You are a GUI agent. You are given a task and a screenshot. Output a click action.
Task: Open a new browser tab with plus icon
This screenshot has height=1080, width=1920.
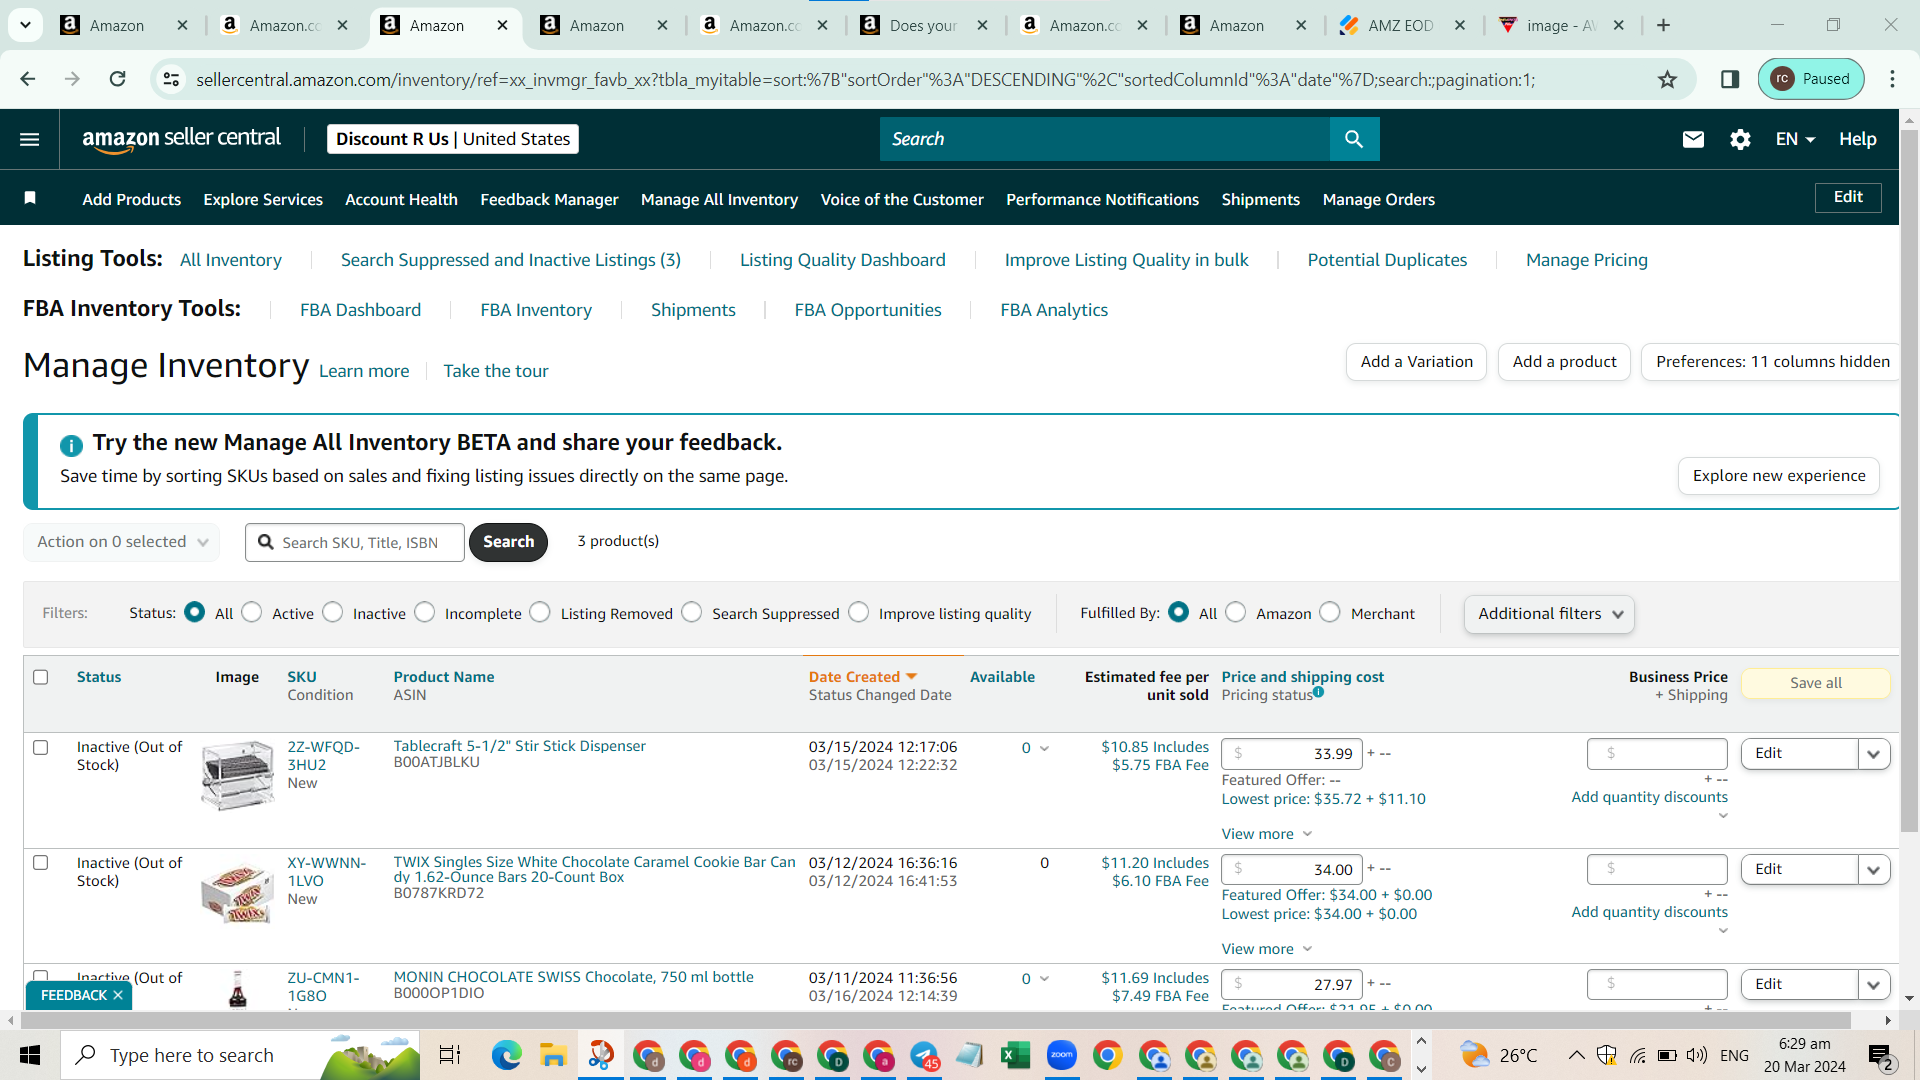(1663, 25)
